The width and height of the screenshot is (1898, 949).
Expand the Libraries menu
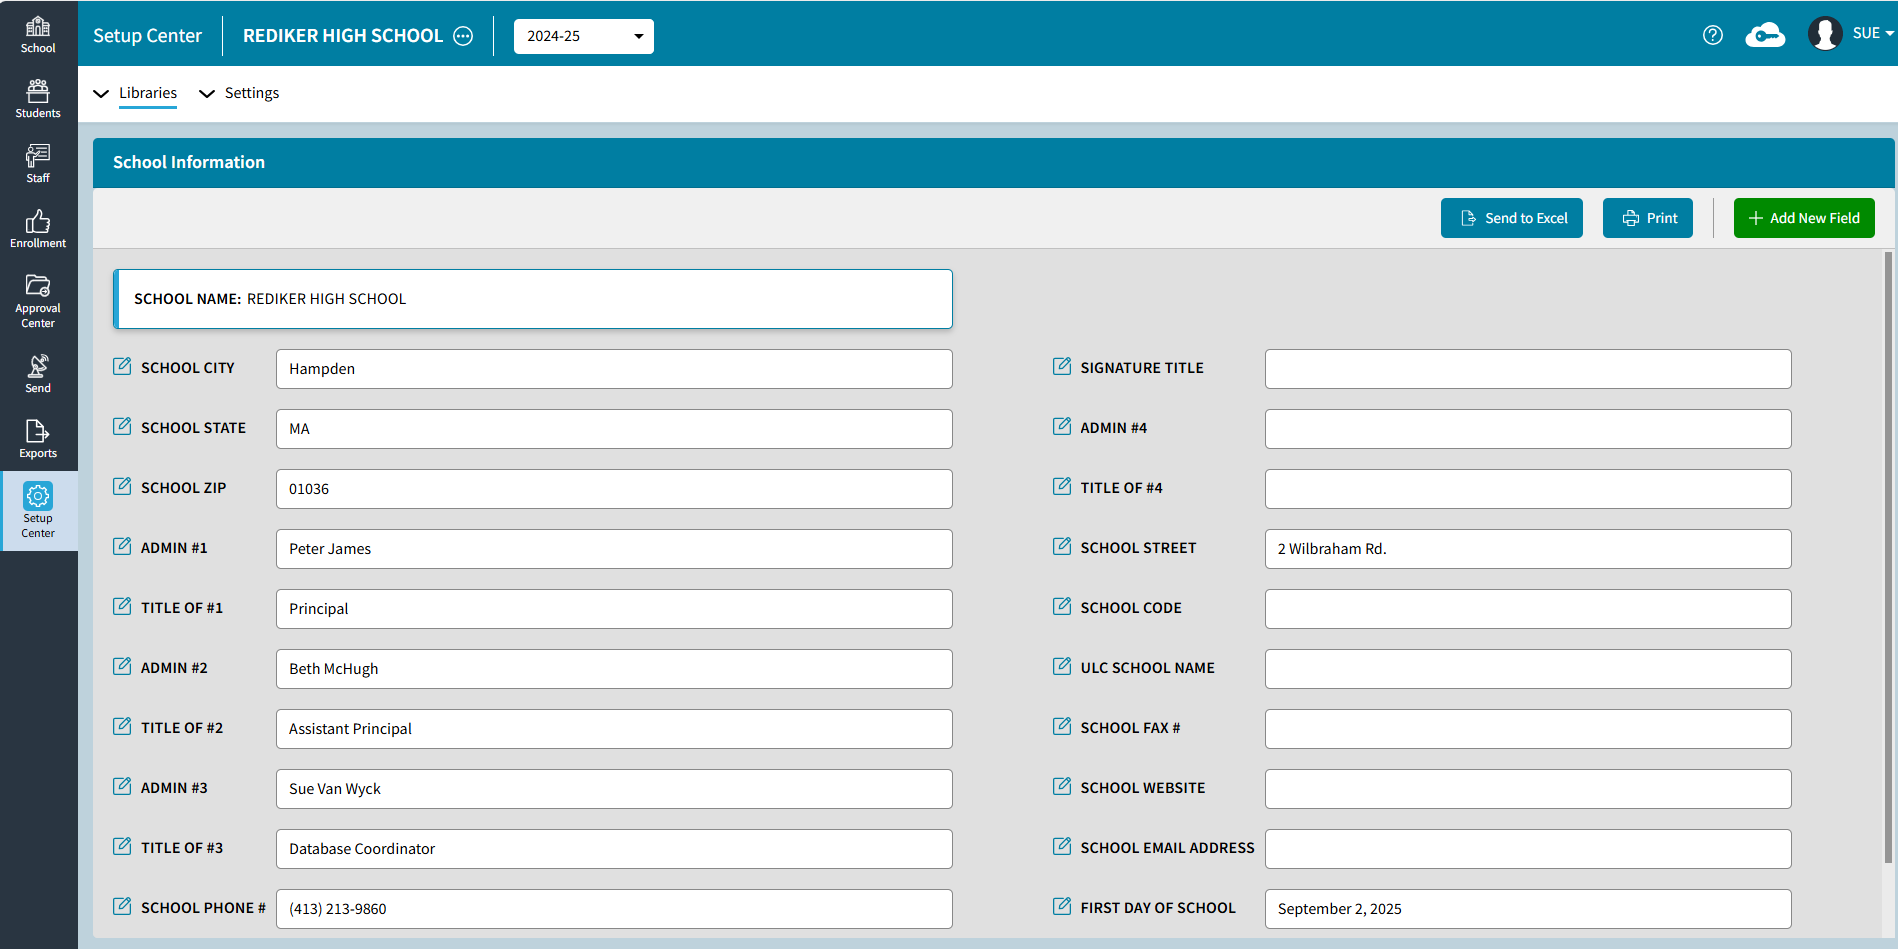(135, 93)
